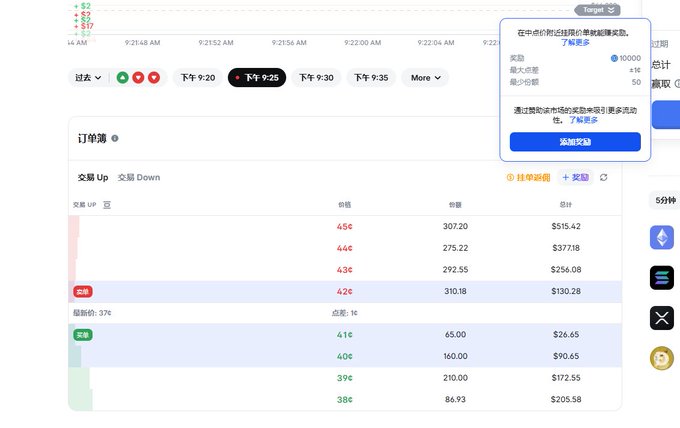The width and height of the screenshot is (680, 428).
Task: Refresh the order book
Action: 603,177
